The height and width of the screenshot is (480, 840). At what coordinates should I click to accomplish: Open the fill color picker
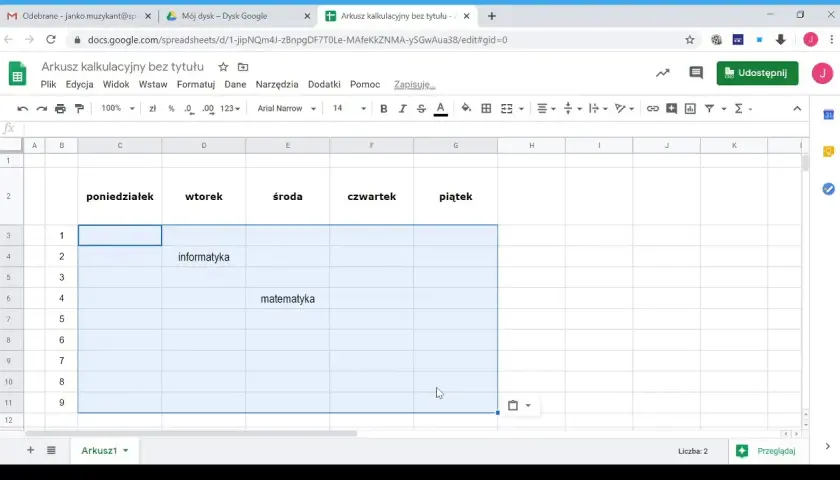pyautogui.click(x=466, y=108)
